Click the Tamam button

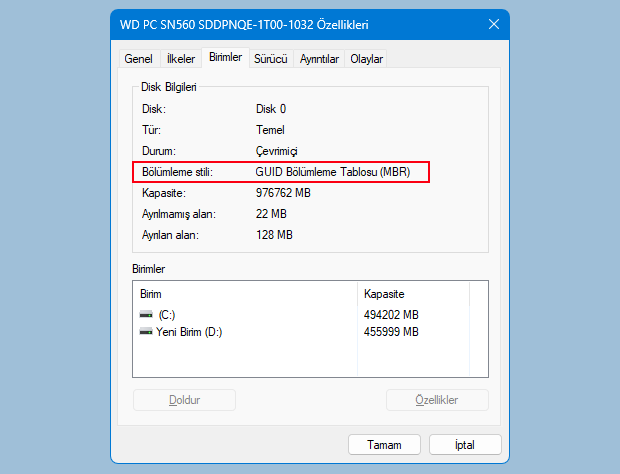[x=384, y=445]
